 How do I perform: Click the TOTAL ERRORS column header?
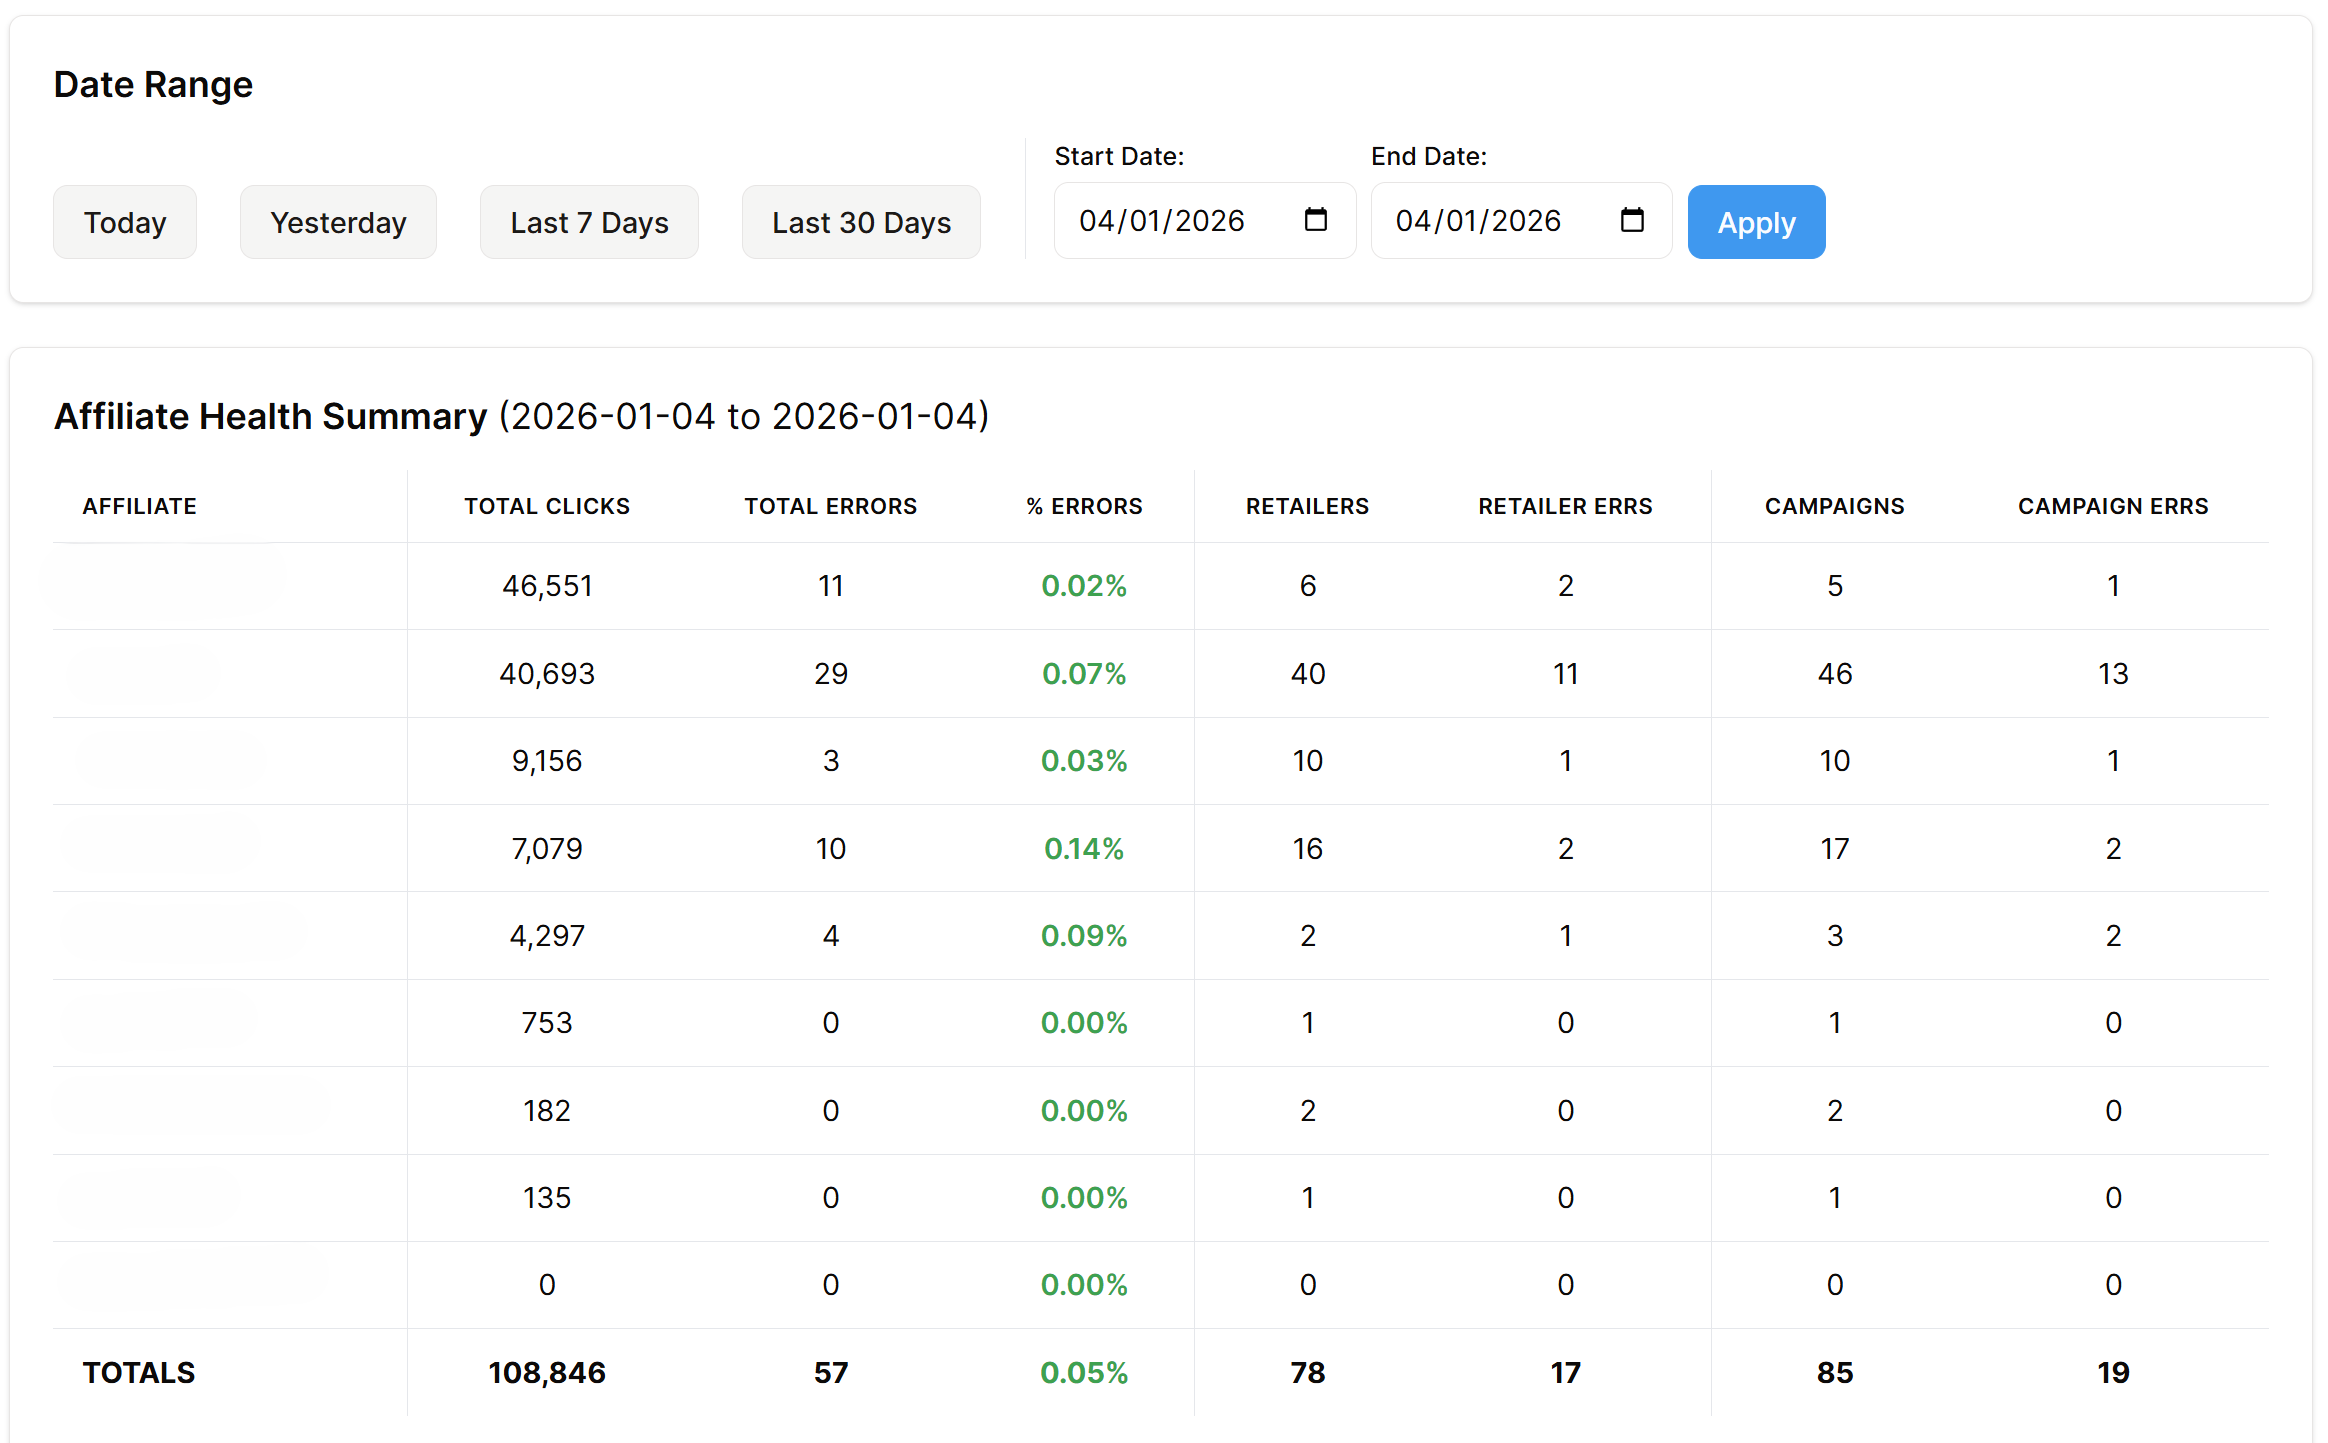point(831,506)
